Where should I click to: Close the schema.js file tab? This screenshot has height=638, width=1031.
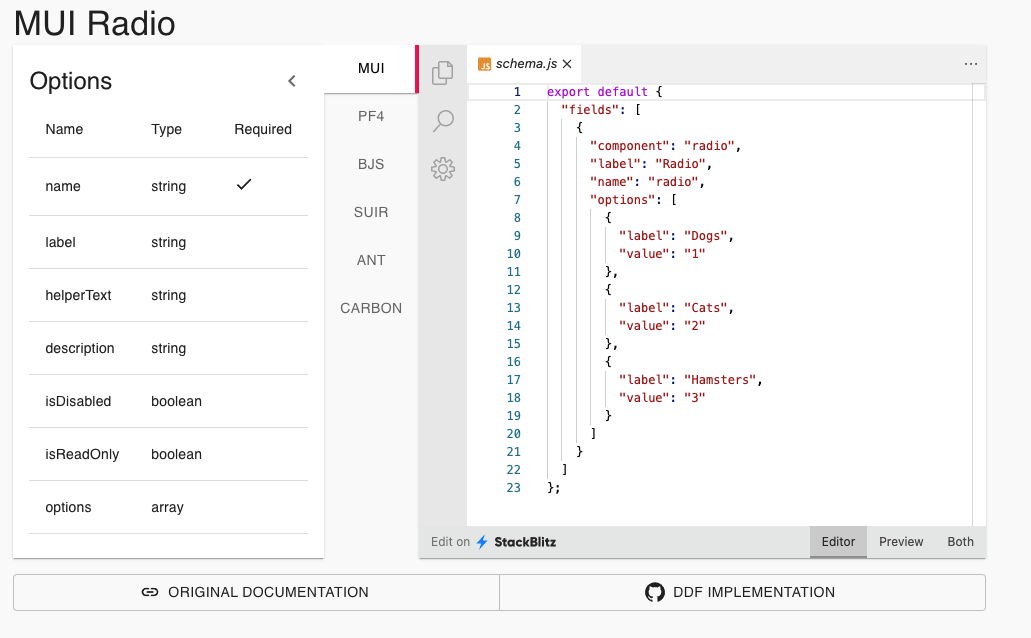coord(566,62)
